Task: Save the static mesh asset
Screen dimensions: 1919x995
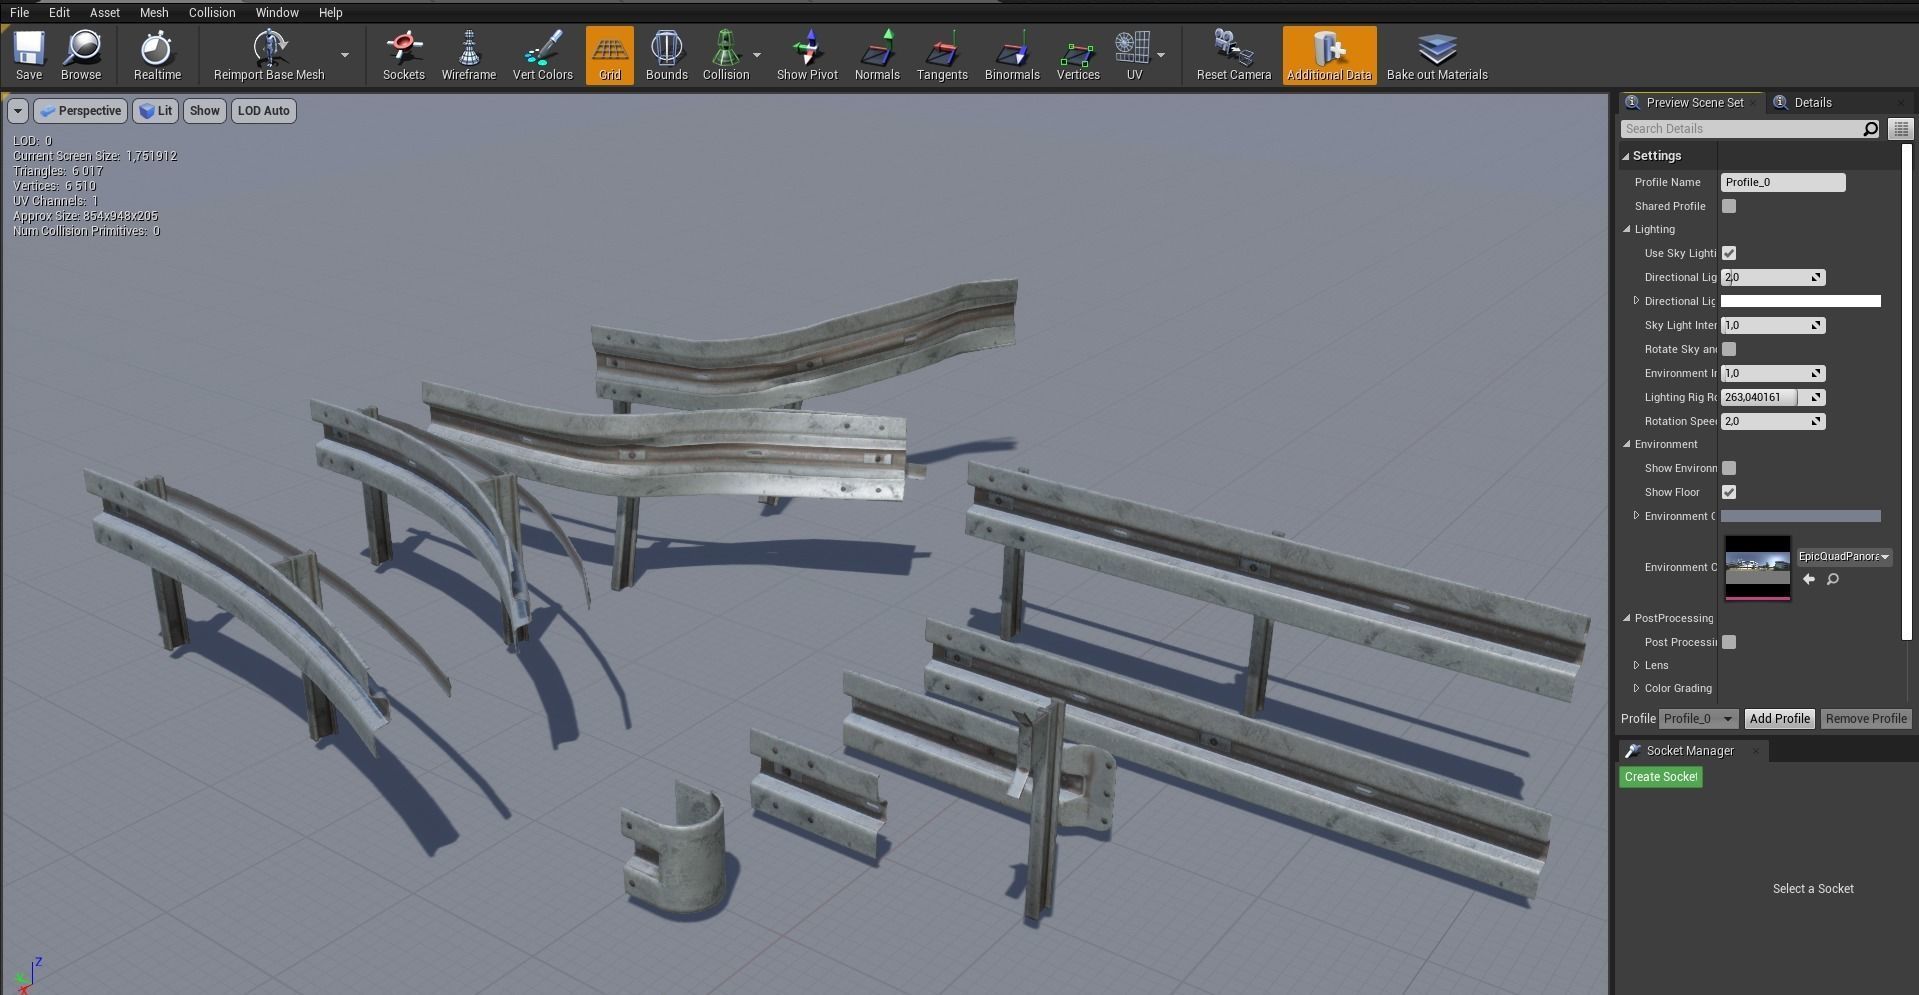Action: [29, 56]
